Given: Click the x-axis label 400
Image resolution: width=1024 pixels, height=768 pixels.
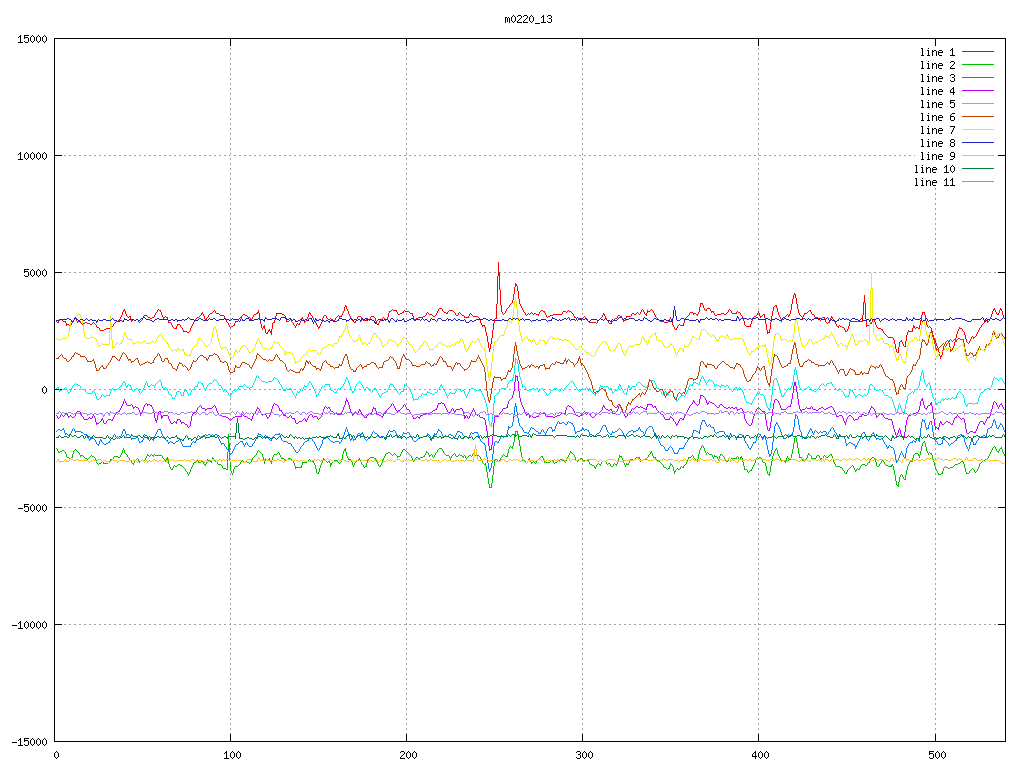Looking at the screenshot, I should (761, 756).
